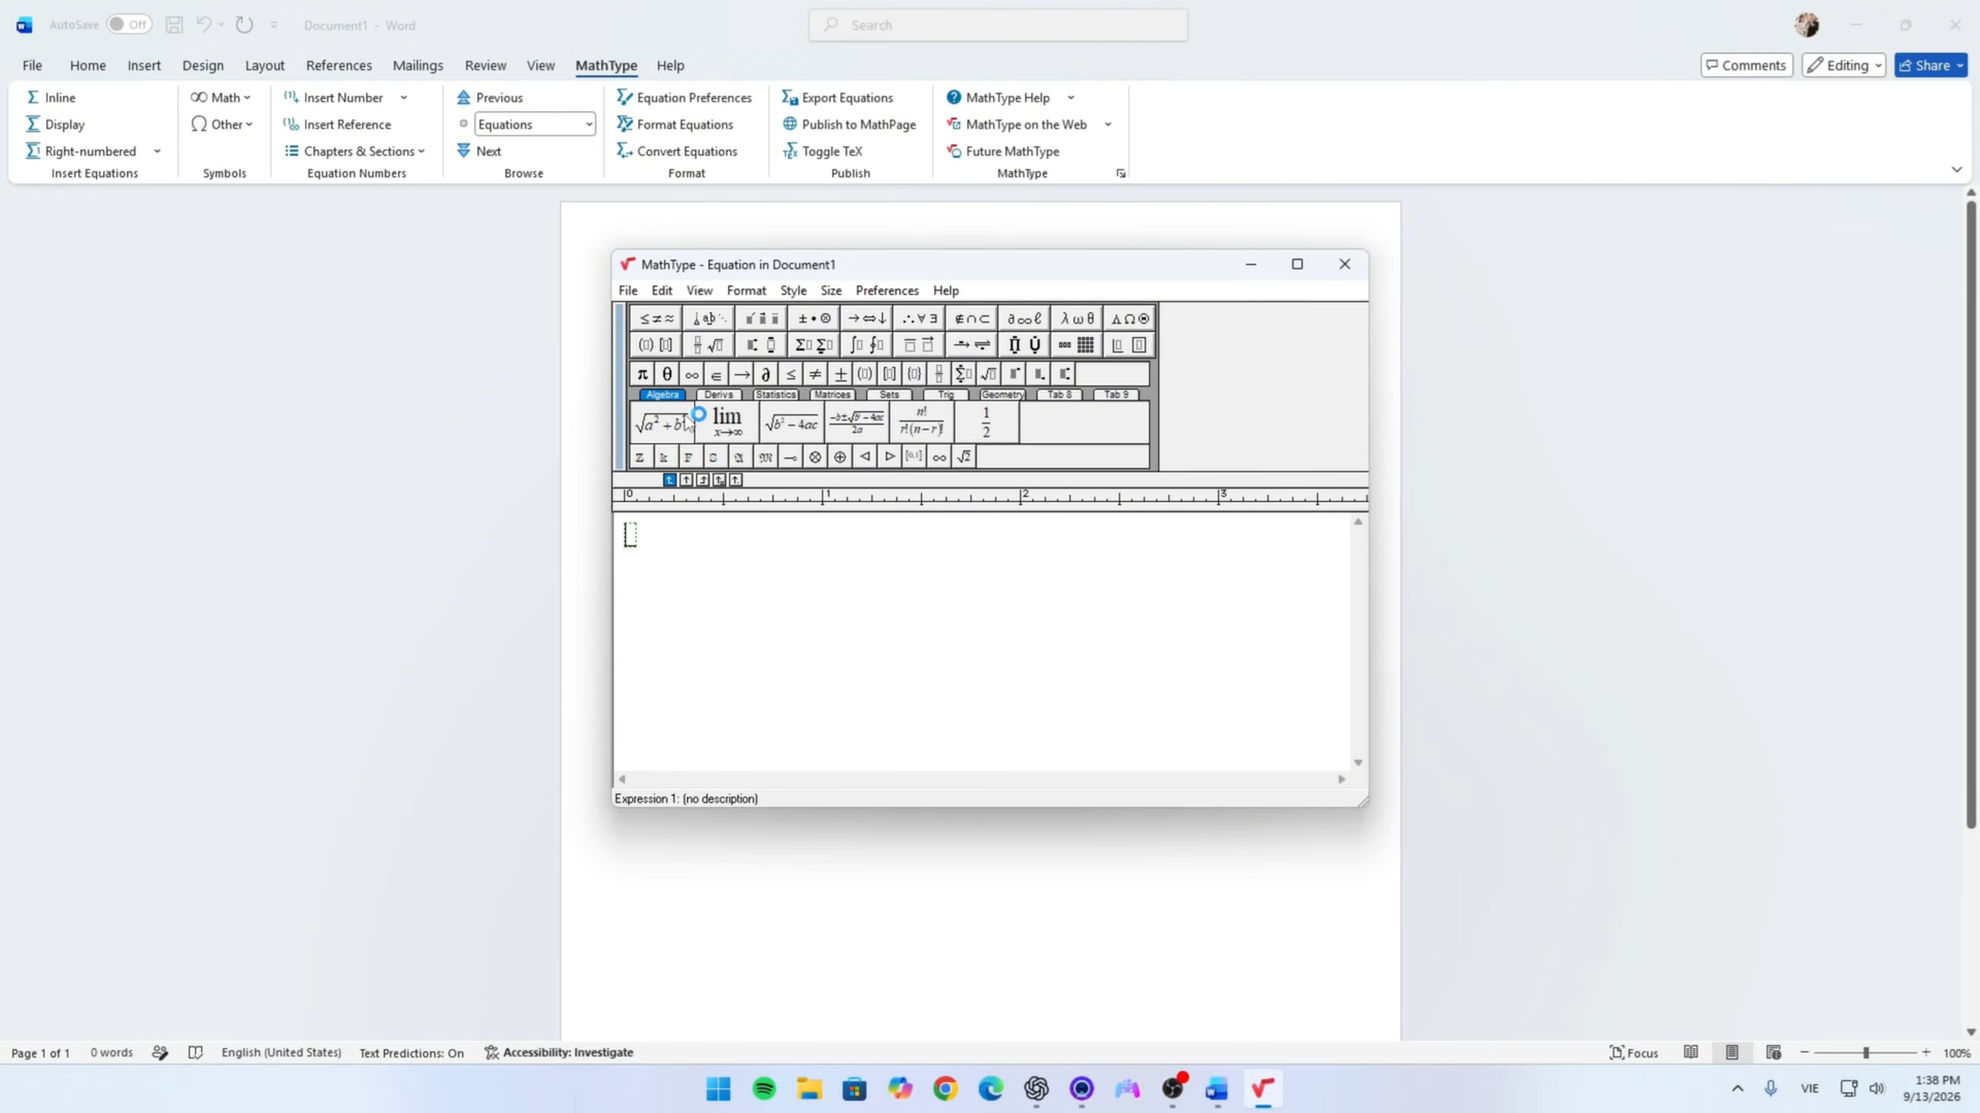Image resolution: width=1980 pixels, height=1113 pixels.
Task: Toggle AutoSave switch
Action: (129, 25)
